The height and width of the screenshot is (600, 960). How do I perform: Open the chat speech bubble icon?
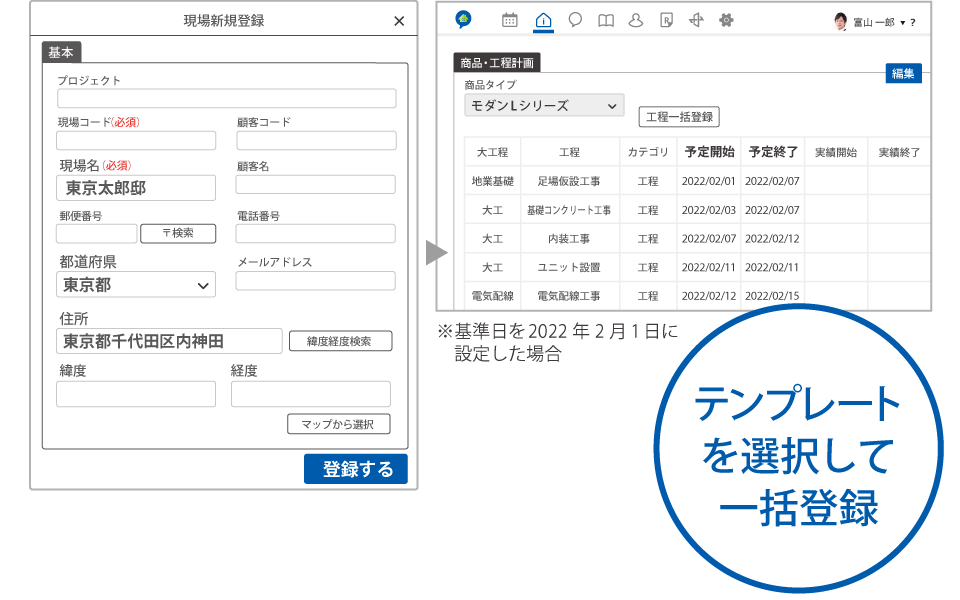tap(575, 20)
